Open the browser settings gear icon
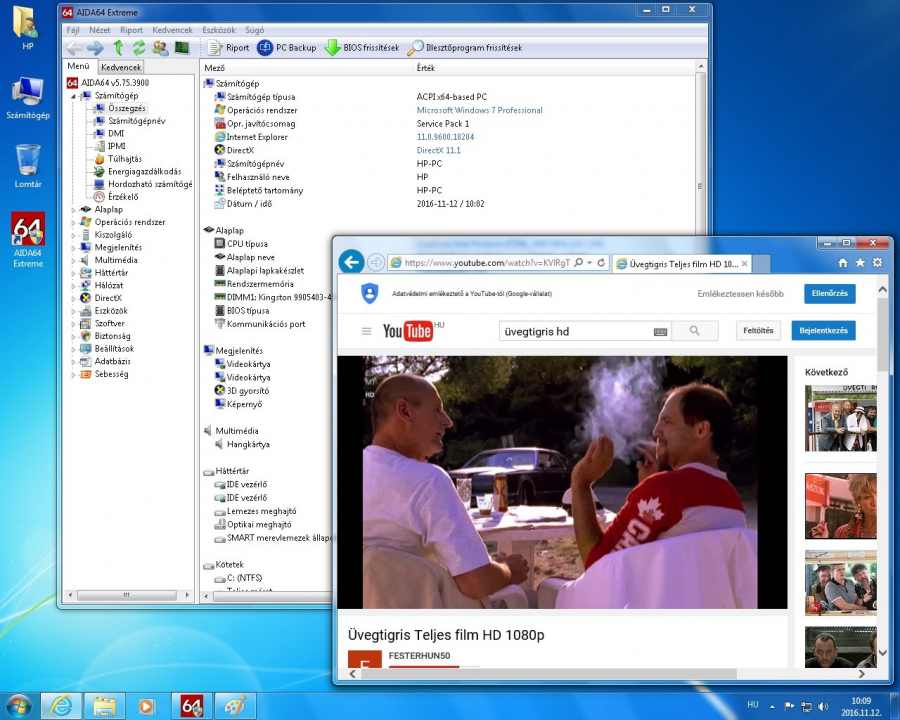 click(877, 262)
